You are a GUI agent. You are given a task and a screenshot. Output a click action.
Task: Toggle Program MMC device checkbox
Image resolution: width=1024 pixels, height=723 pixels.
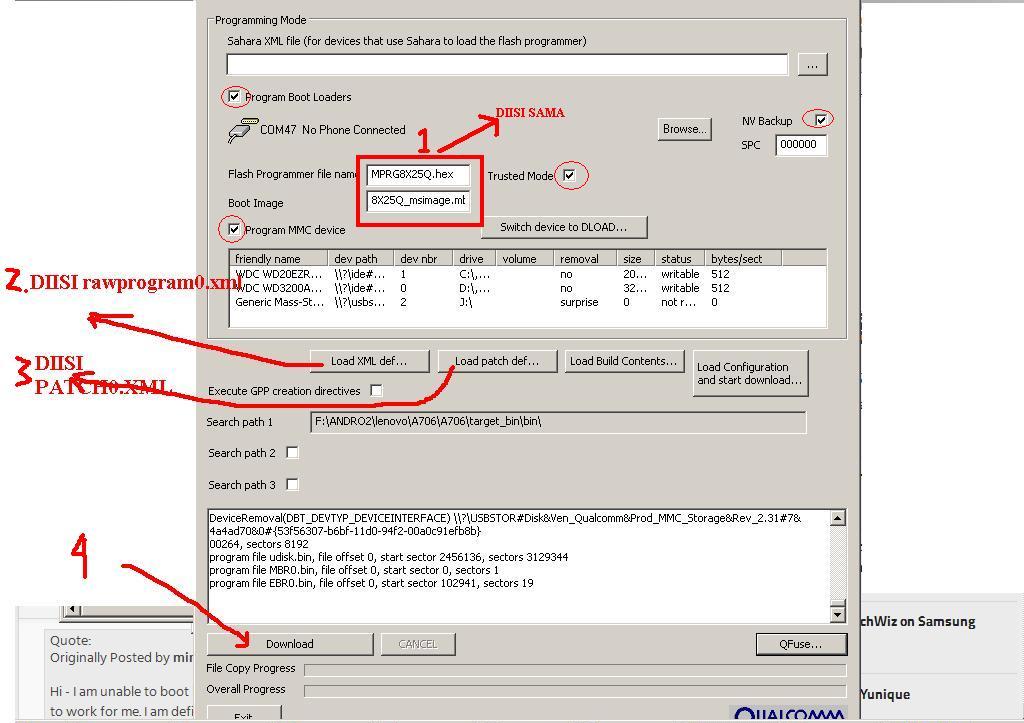pyautogui.click(x=234, y=229)
